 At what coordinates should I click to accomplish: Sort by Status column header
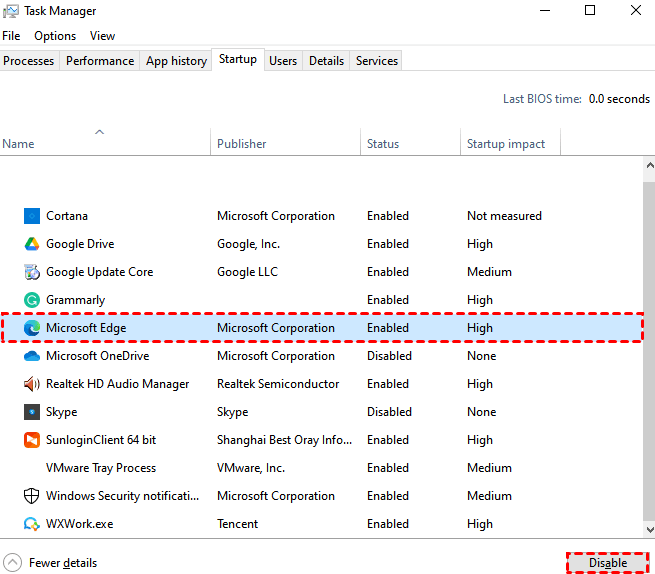point(383,144)
